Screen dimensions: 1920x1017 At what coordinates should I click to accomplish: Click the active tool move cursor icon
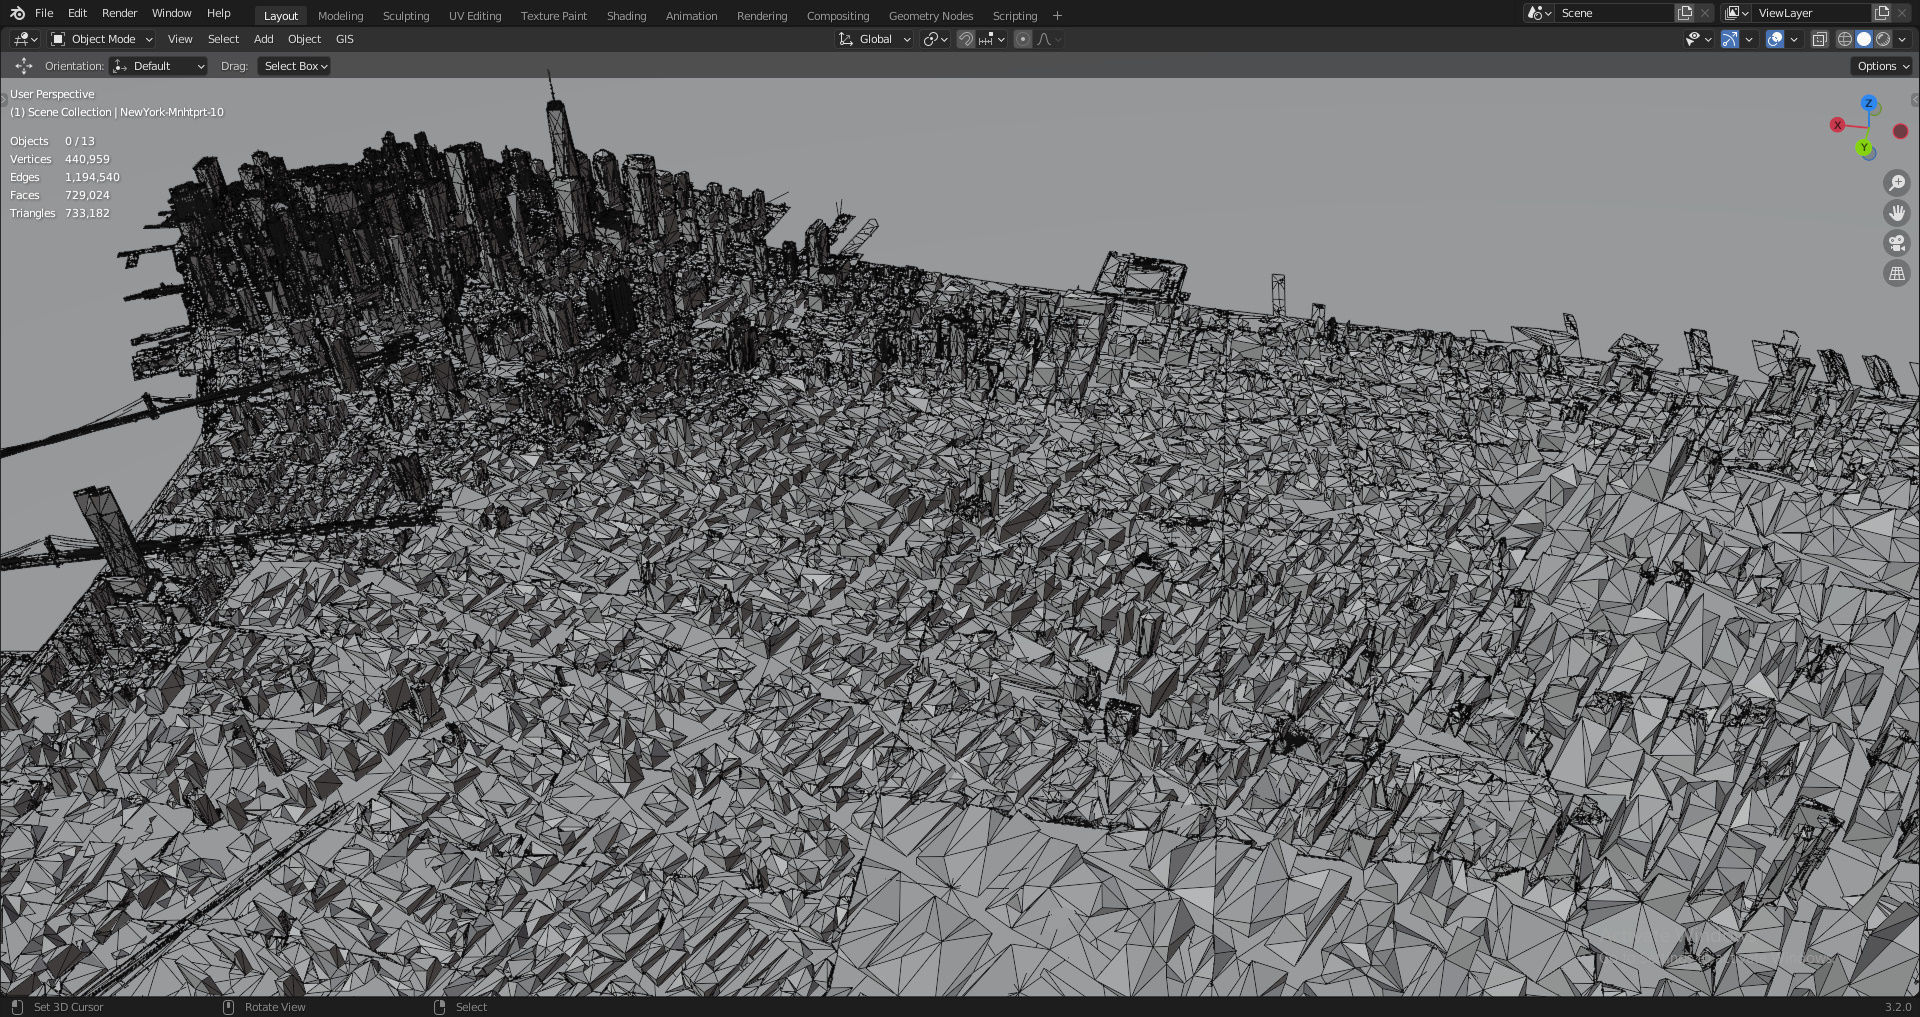coord(24,66)
